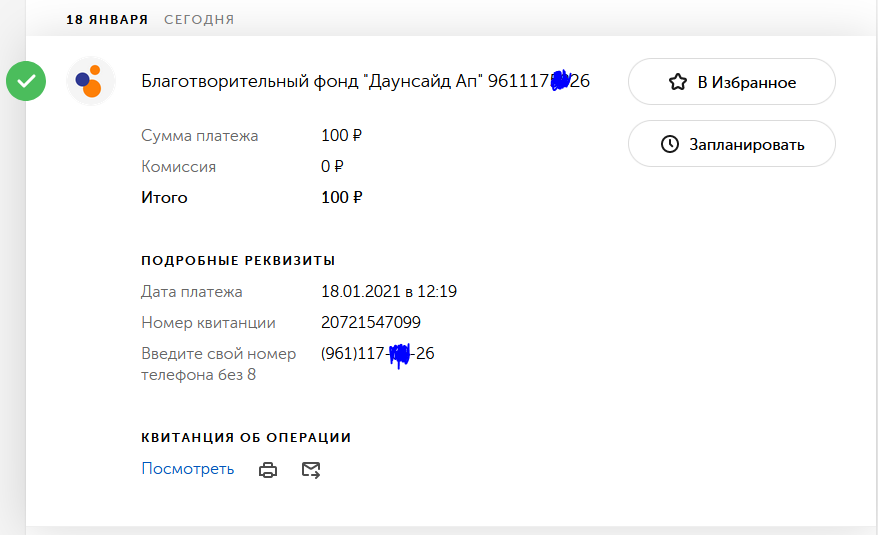The image size is (878, 535).
Task: Click the phone number in payment details
Action: pyautogui.click(x=377, y=354)
